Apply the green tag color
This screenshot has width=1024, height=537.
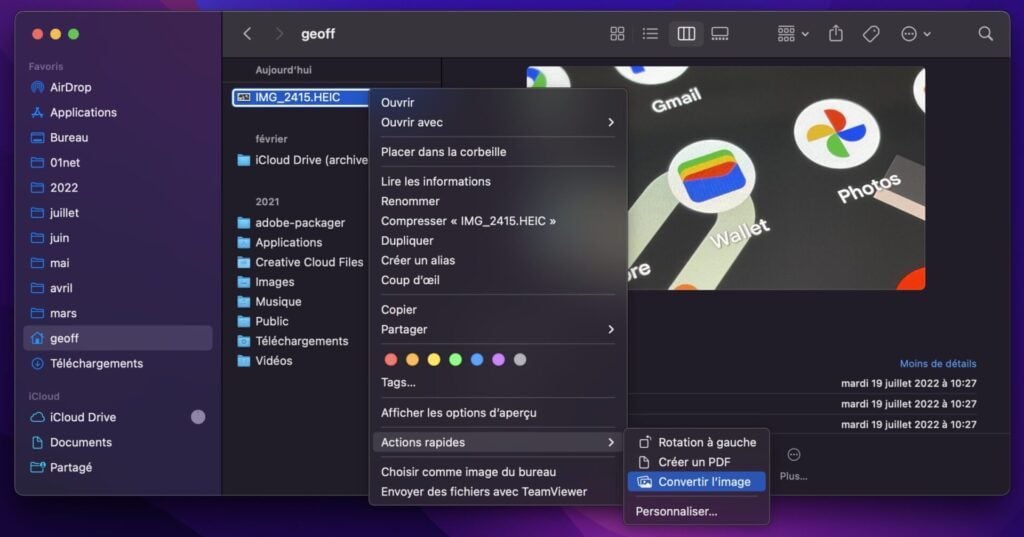(455, 359)
